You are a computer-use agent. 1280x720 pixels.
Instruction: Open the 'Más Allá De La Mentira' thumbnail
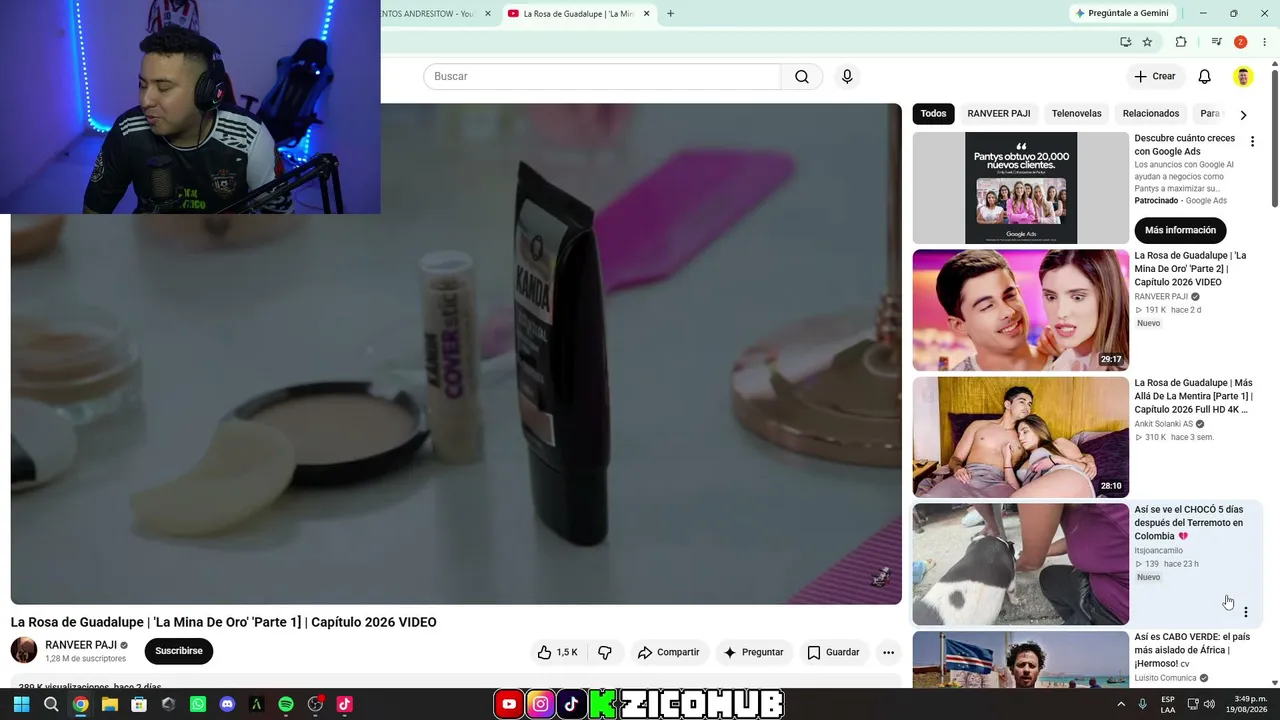[x=1020, y=437]
